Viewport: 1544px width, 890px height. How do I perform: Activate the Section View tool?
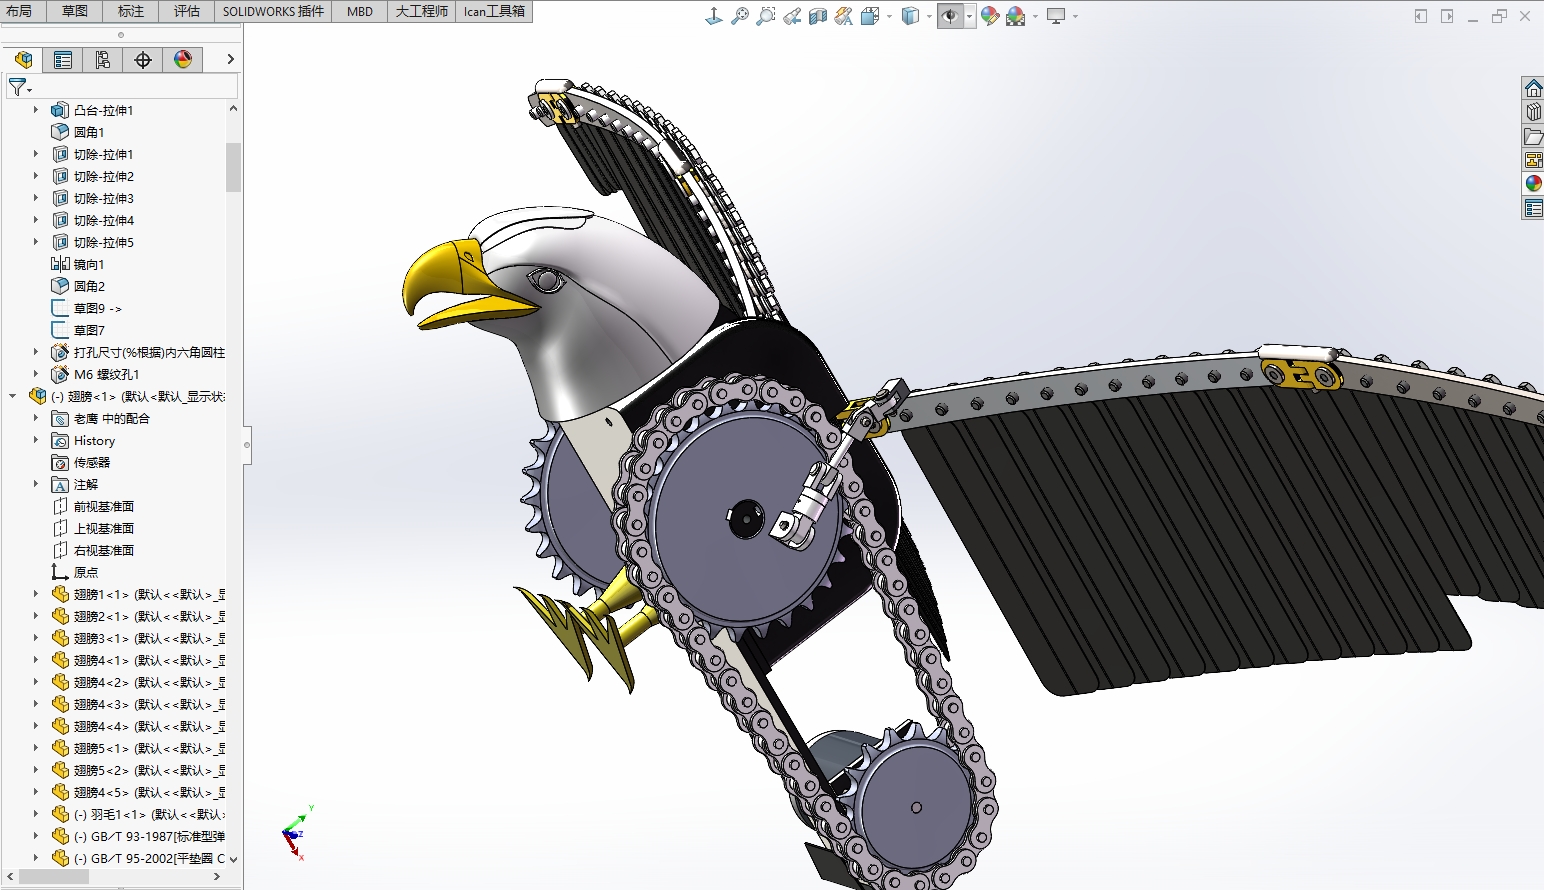click(818, 16)
